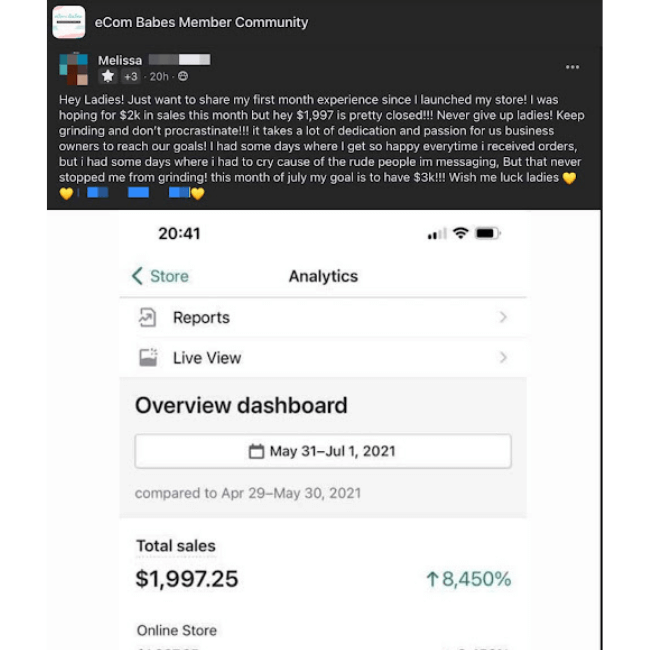Viewport: 650px width, 650px height.
Task: Expand the Live View row chevron
Action: [503, 357]
